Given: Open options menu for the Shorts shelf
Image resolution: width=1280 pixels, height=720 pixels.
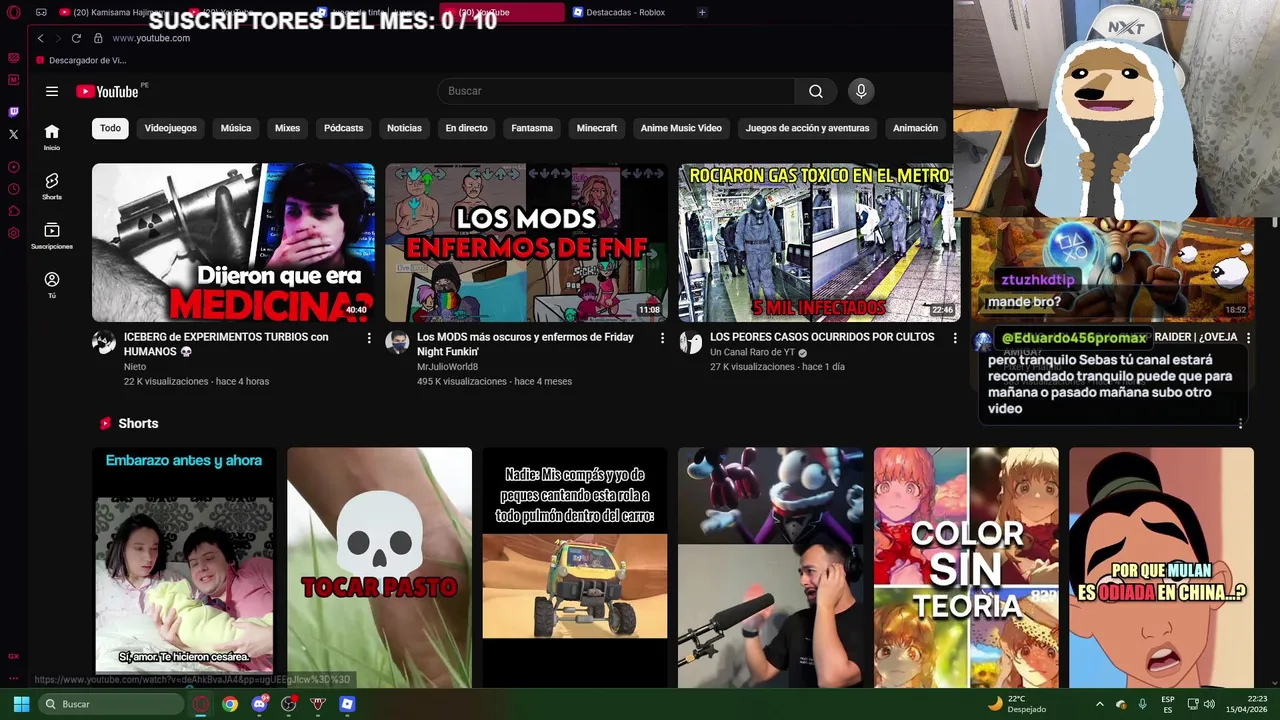Looking at the screenshot, I should [x=1241, y=424].
